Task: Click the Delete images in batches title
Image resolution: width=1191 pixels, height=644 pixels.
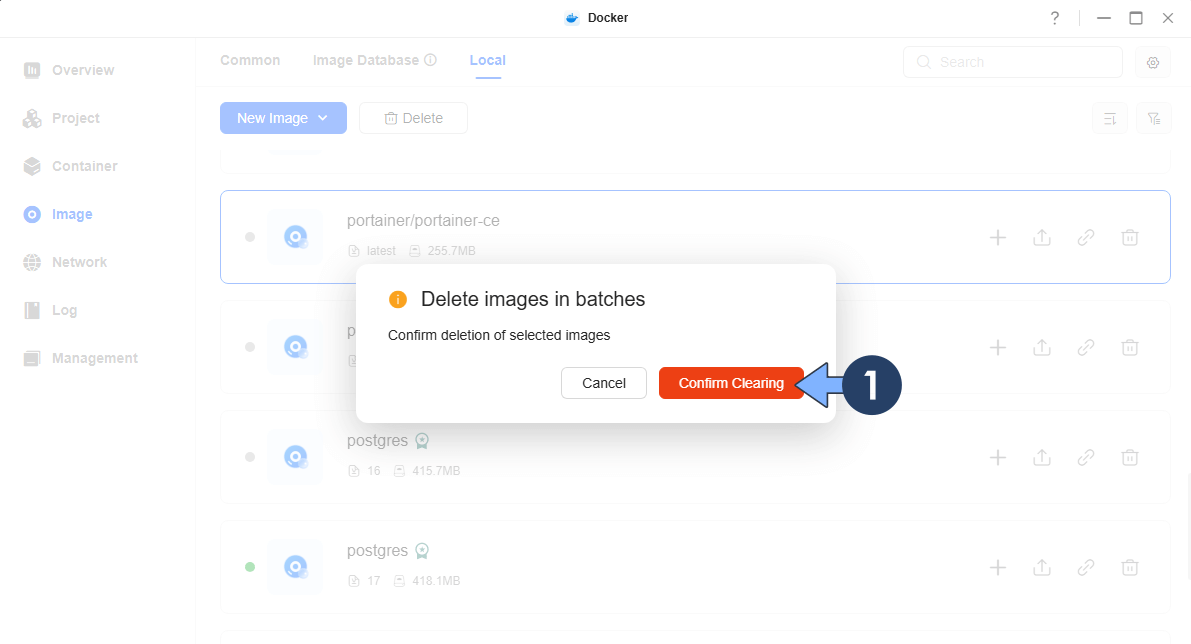Action: coord(533,299)
